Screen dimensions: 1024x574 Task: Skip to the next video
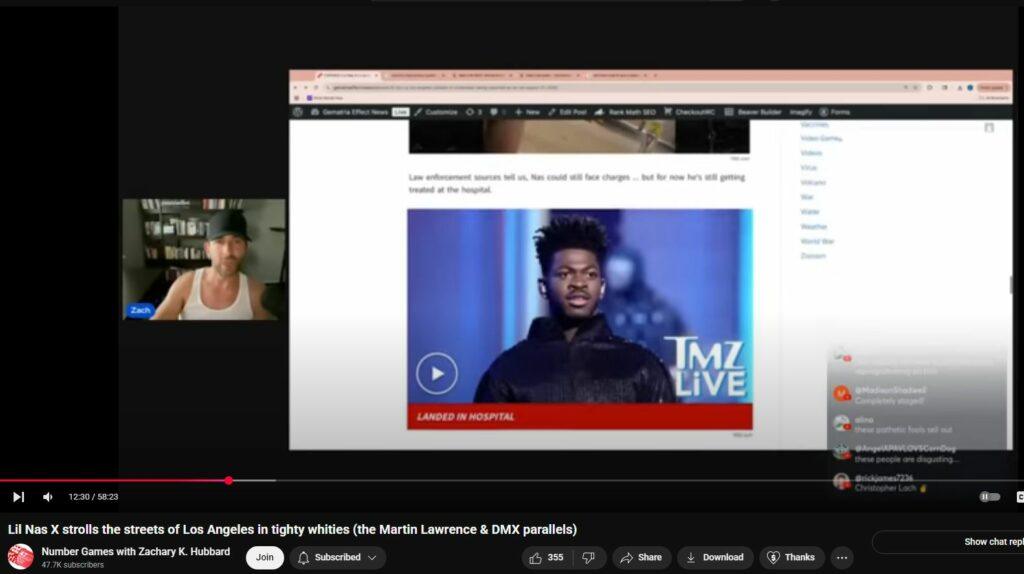tap(18, 497)
